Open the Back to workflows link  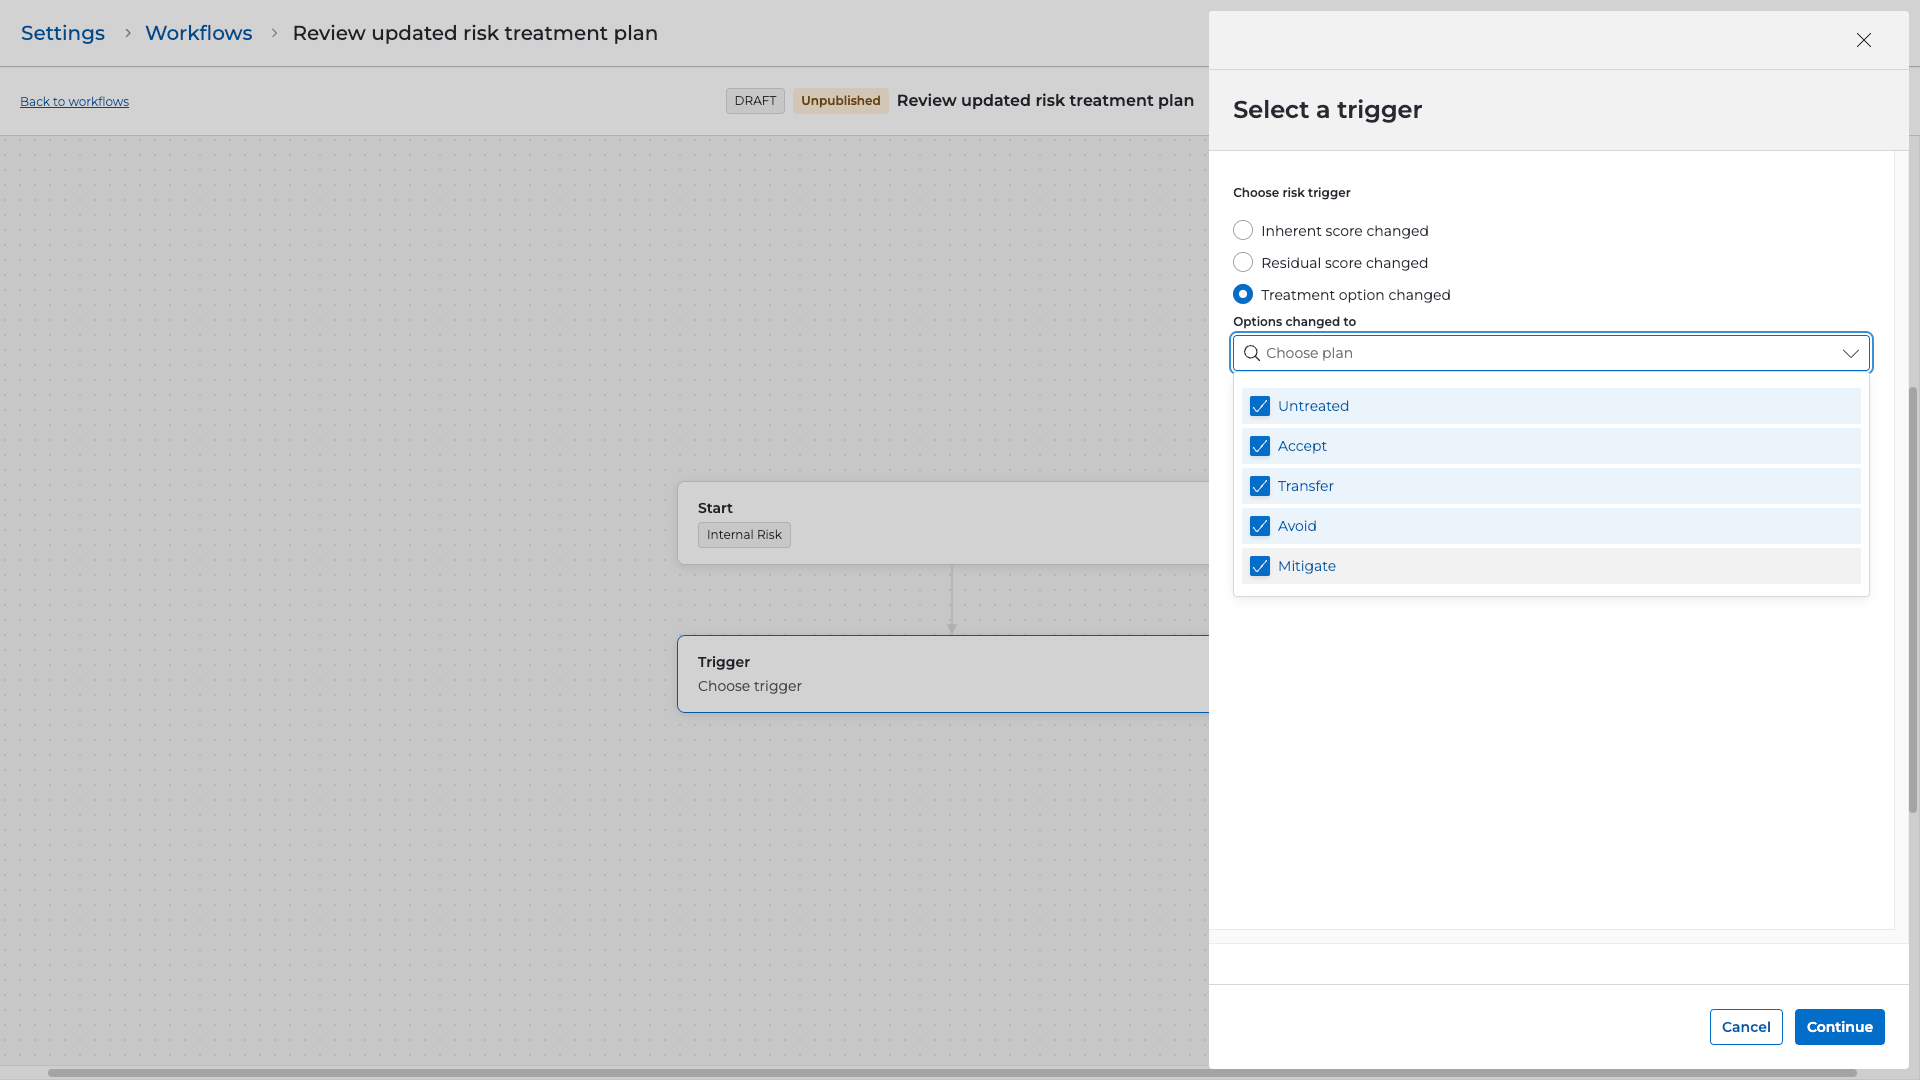(x=74, y=102)
